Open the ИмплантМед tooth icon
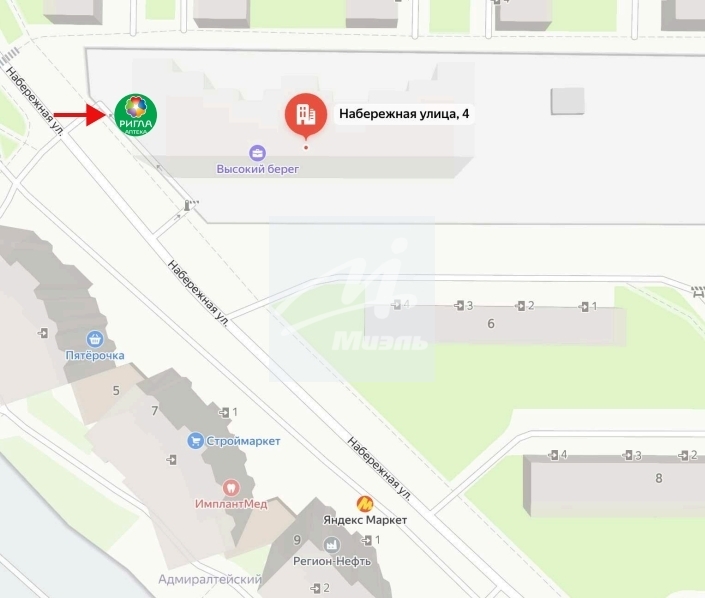 point(231,487)
